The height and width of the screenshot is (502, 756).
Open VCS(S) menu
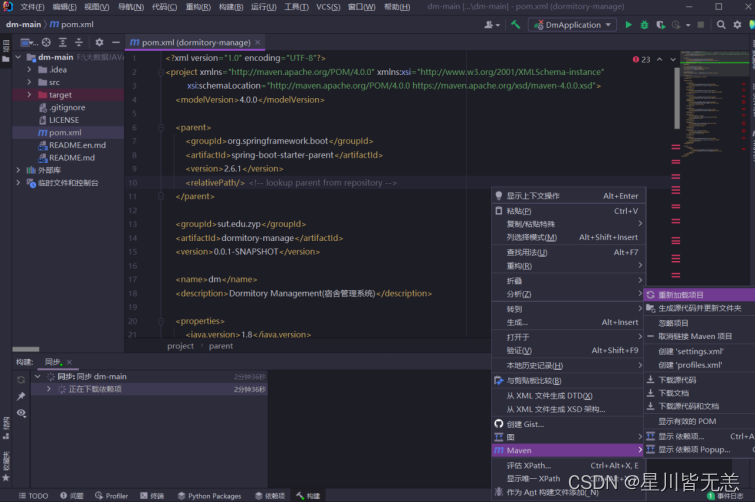click(x=328, y=7)
